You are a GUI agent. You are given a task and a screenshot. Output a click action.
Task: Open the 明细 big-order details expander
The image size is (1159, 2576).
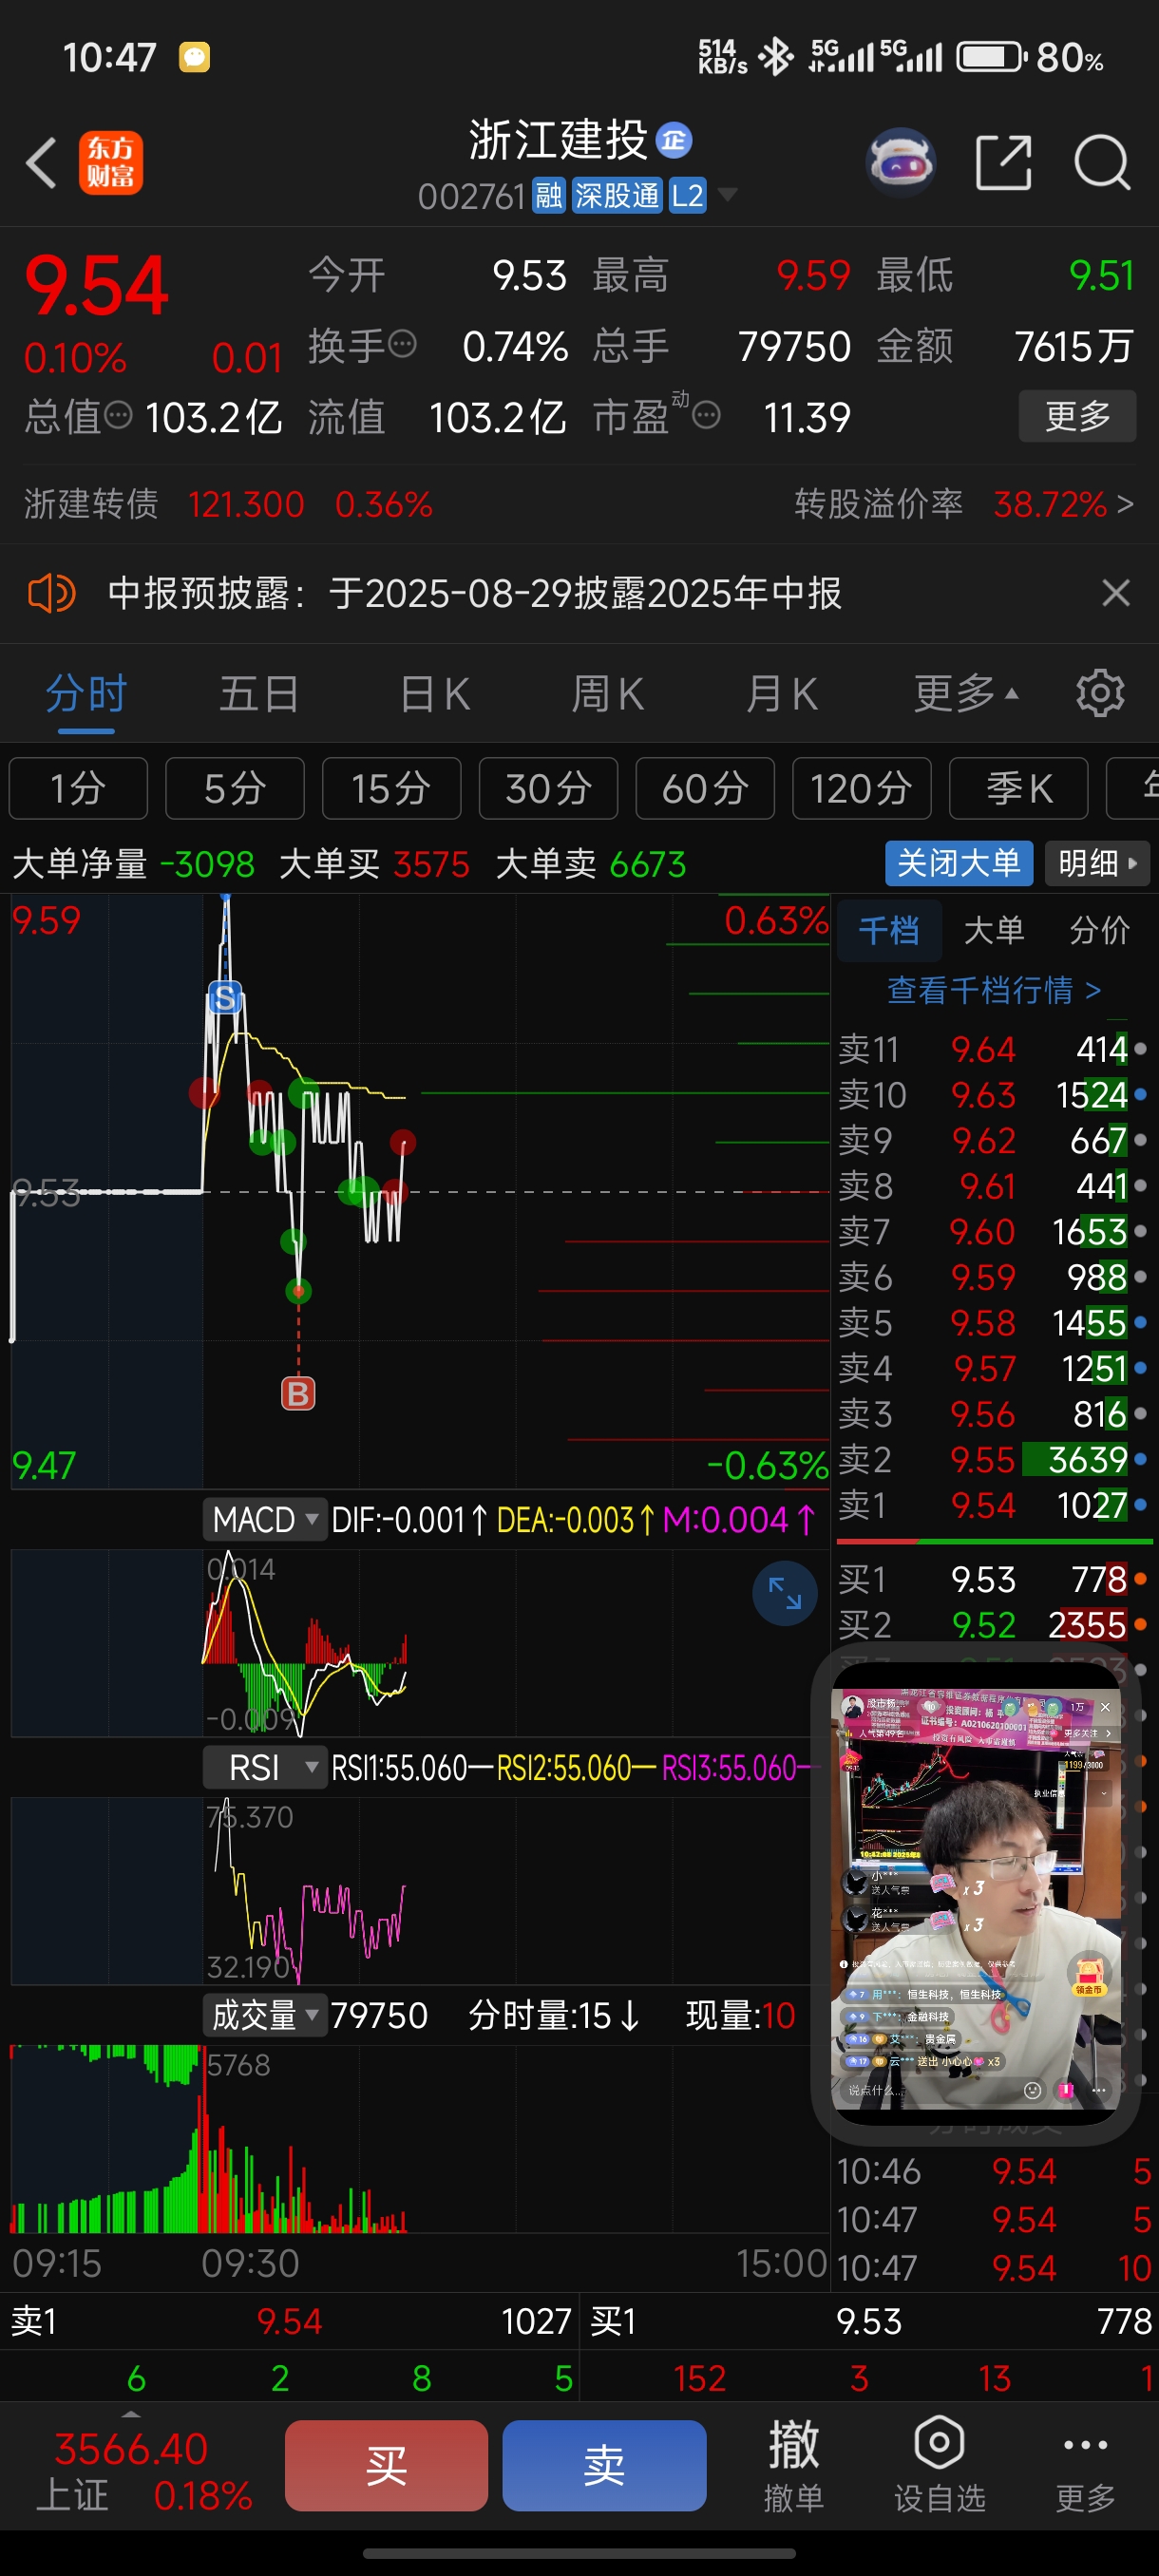[1097, 863]
